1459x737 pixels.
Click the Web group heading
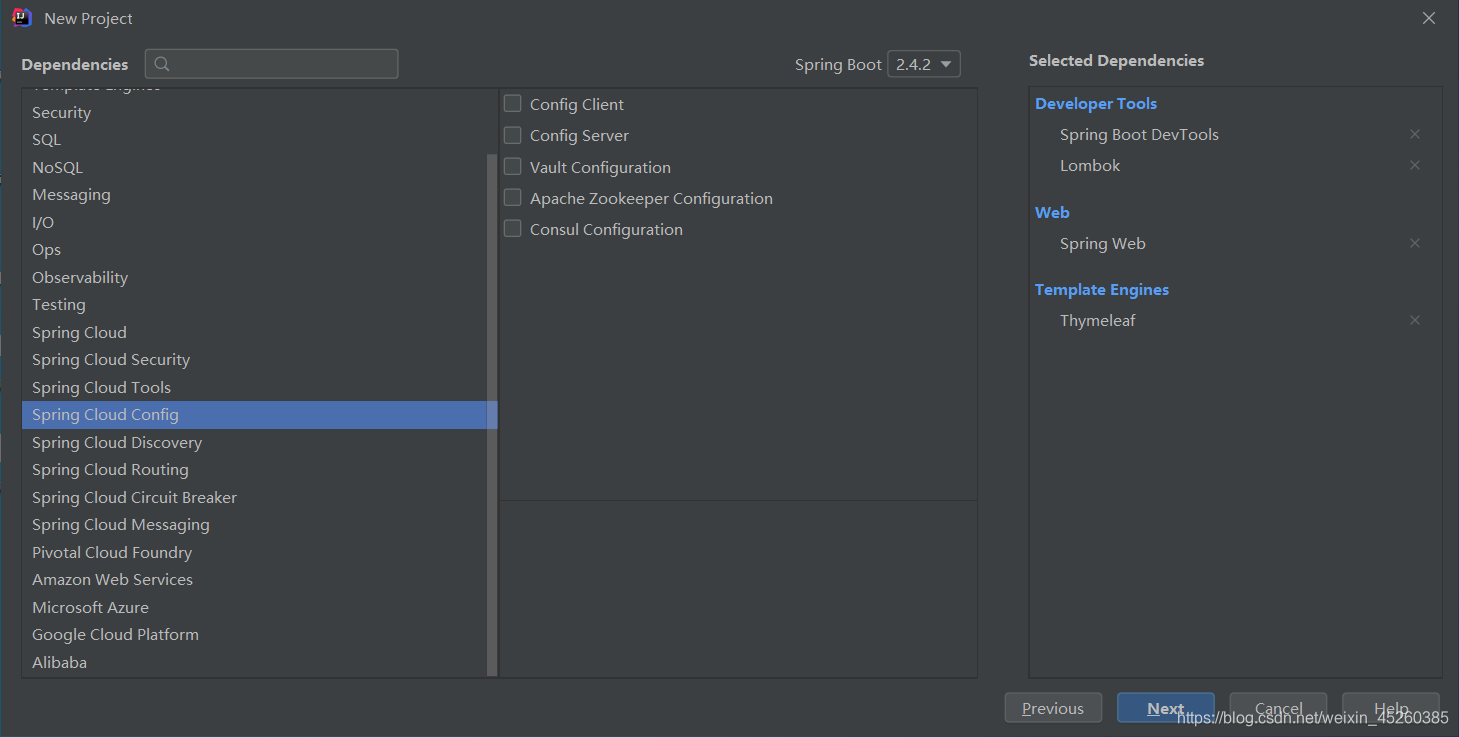pyautogui.click(x=1052, y=213)
